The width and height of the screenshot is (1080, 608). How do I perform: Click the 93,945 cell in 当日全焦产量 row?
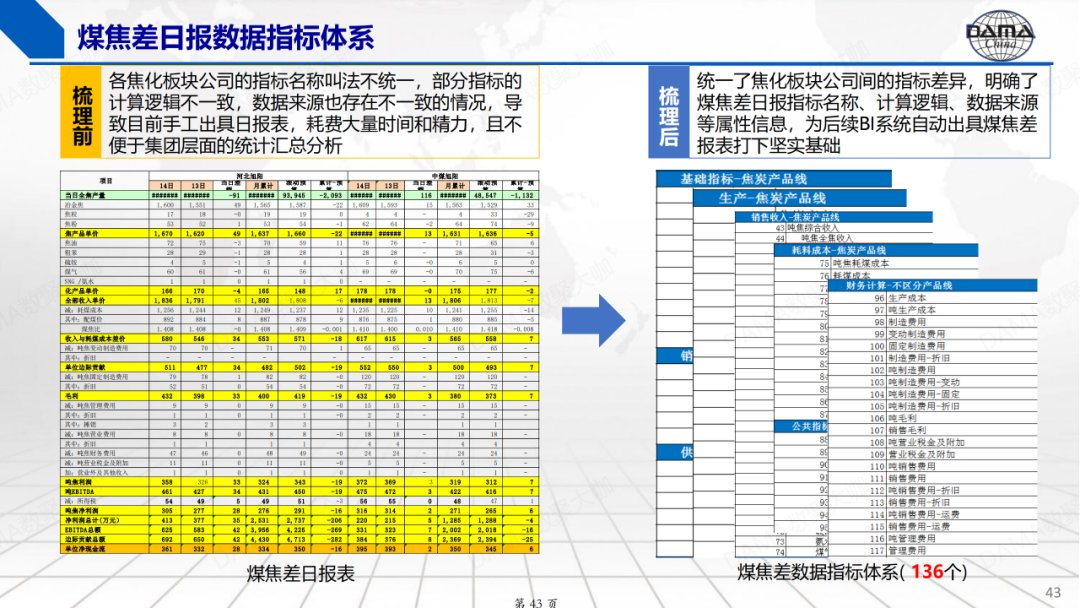[294, 196]
